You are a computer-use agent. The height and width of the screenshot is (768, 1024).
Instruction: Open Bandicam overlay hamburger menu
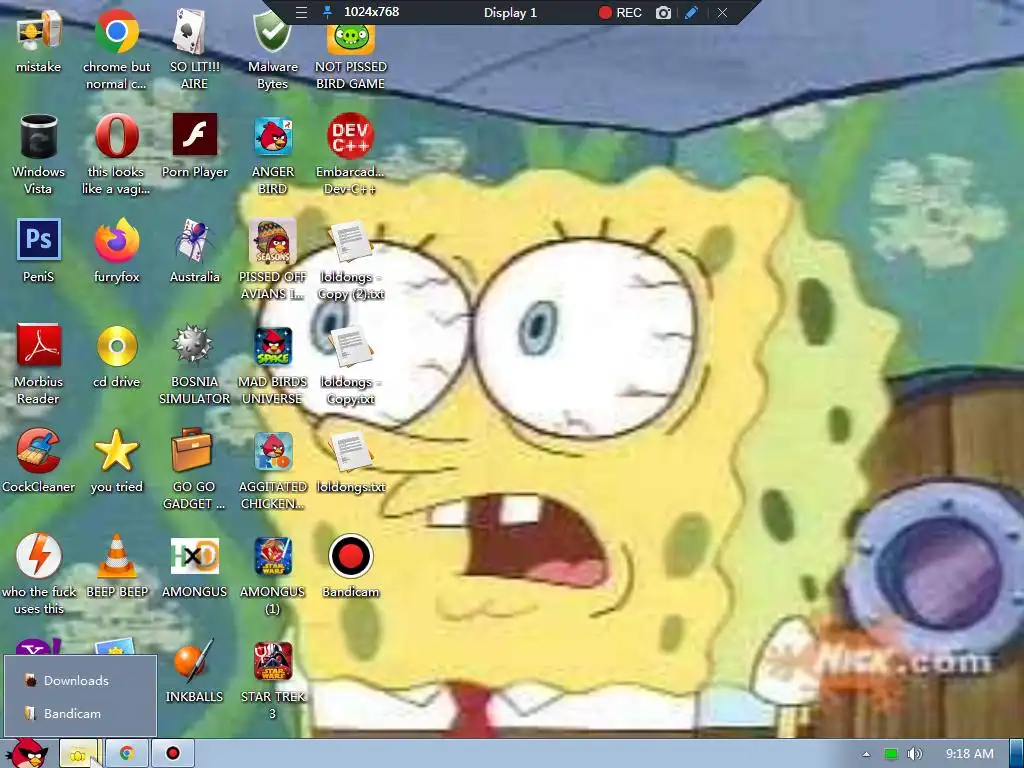click(x=301, y=12)
